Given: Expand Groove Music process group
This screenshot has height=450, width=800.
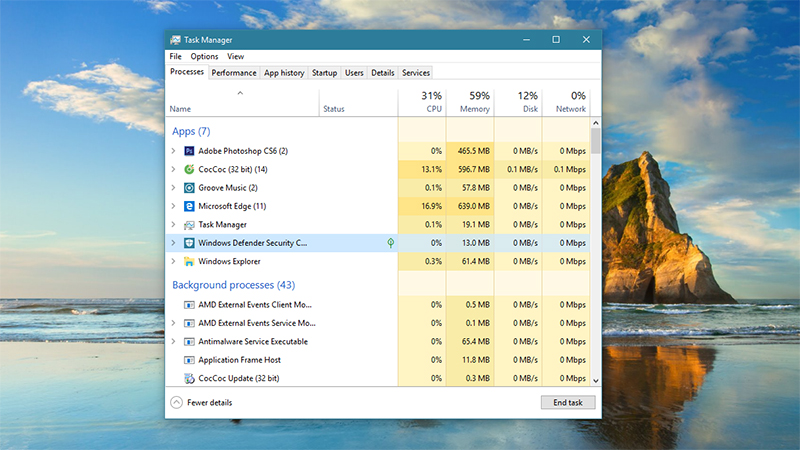Looking at the screenshot, I should tap(173, 188).
